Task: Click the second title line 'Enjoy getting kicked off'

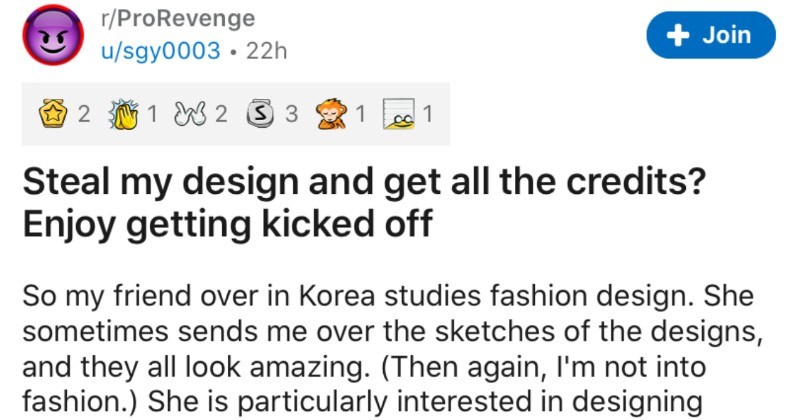Action: coord(228,224)
